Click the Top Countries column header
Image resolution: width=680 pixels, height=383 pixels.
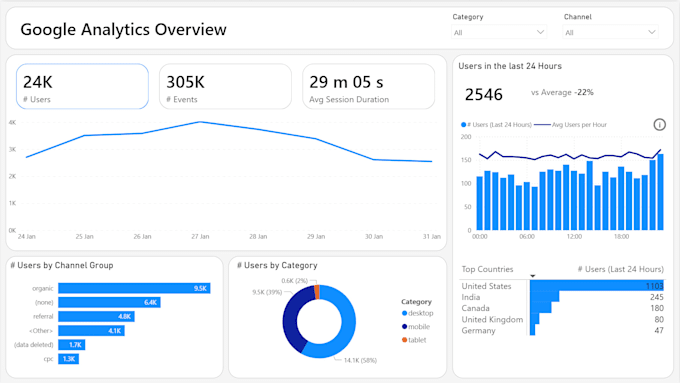tap(487, 269)
